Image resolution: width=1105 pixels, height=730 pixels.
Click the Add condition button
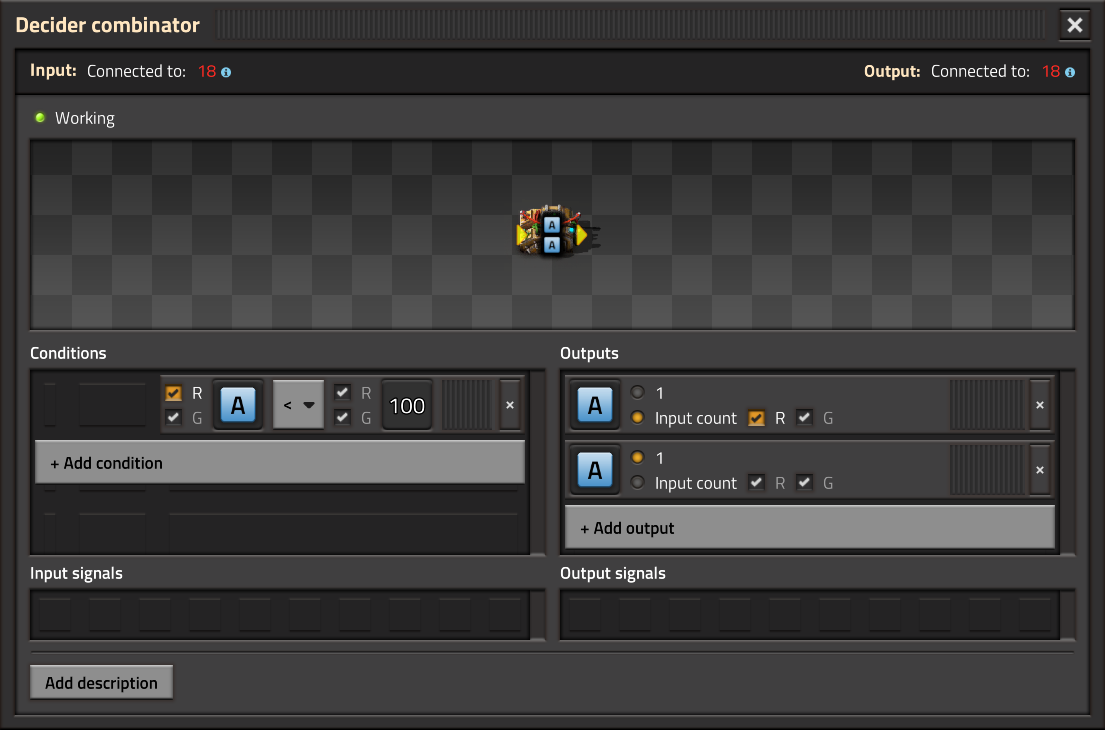[280, 463]
